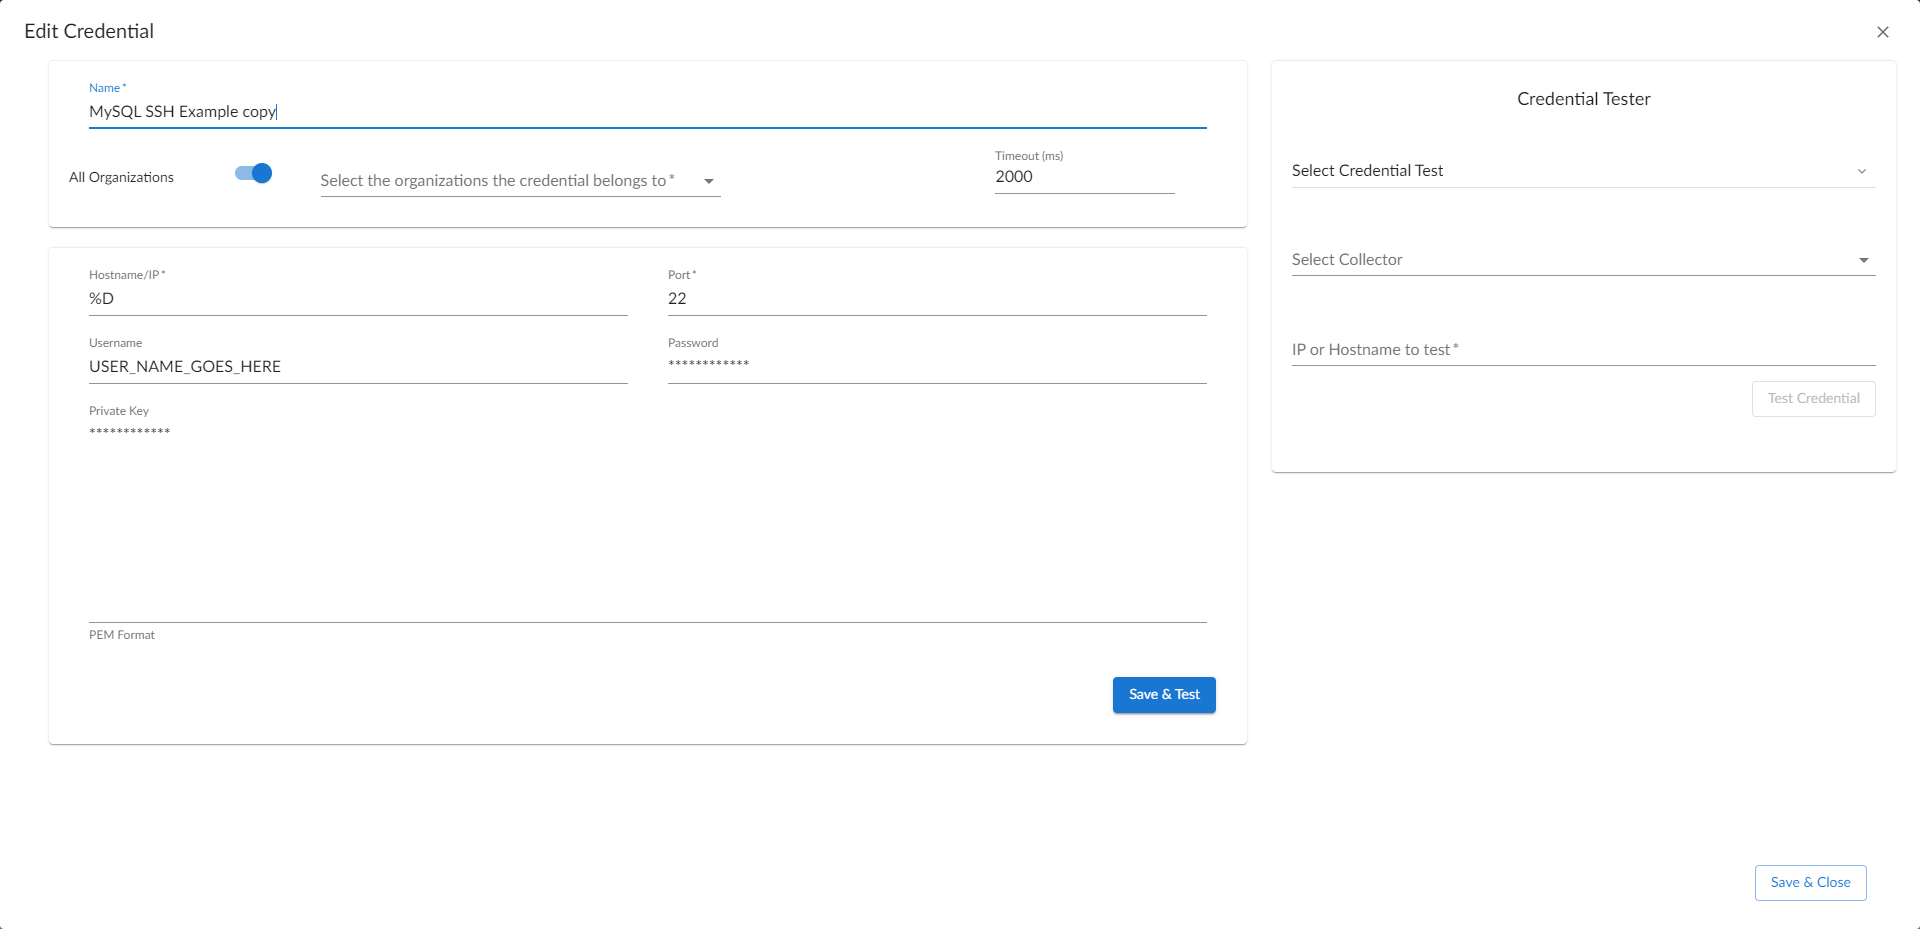
Task: Expand the Select Credential Test dropdown
Action: 1570,171
